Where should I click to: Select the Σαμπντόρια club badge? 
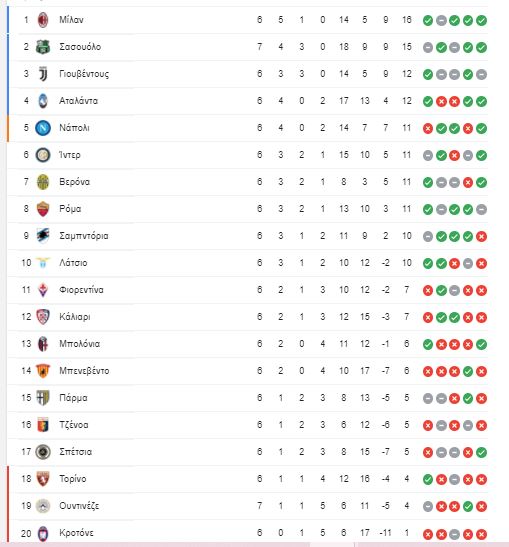pos(43,236)
